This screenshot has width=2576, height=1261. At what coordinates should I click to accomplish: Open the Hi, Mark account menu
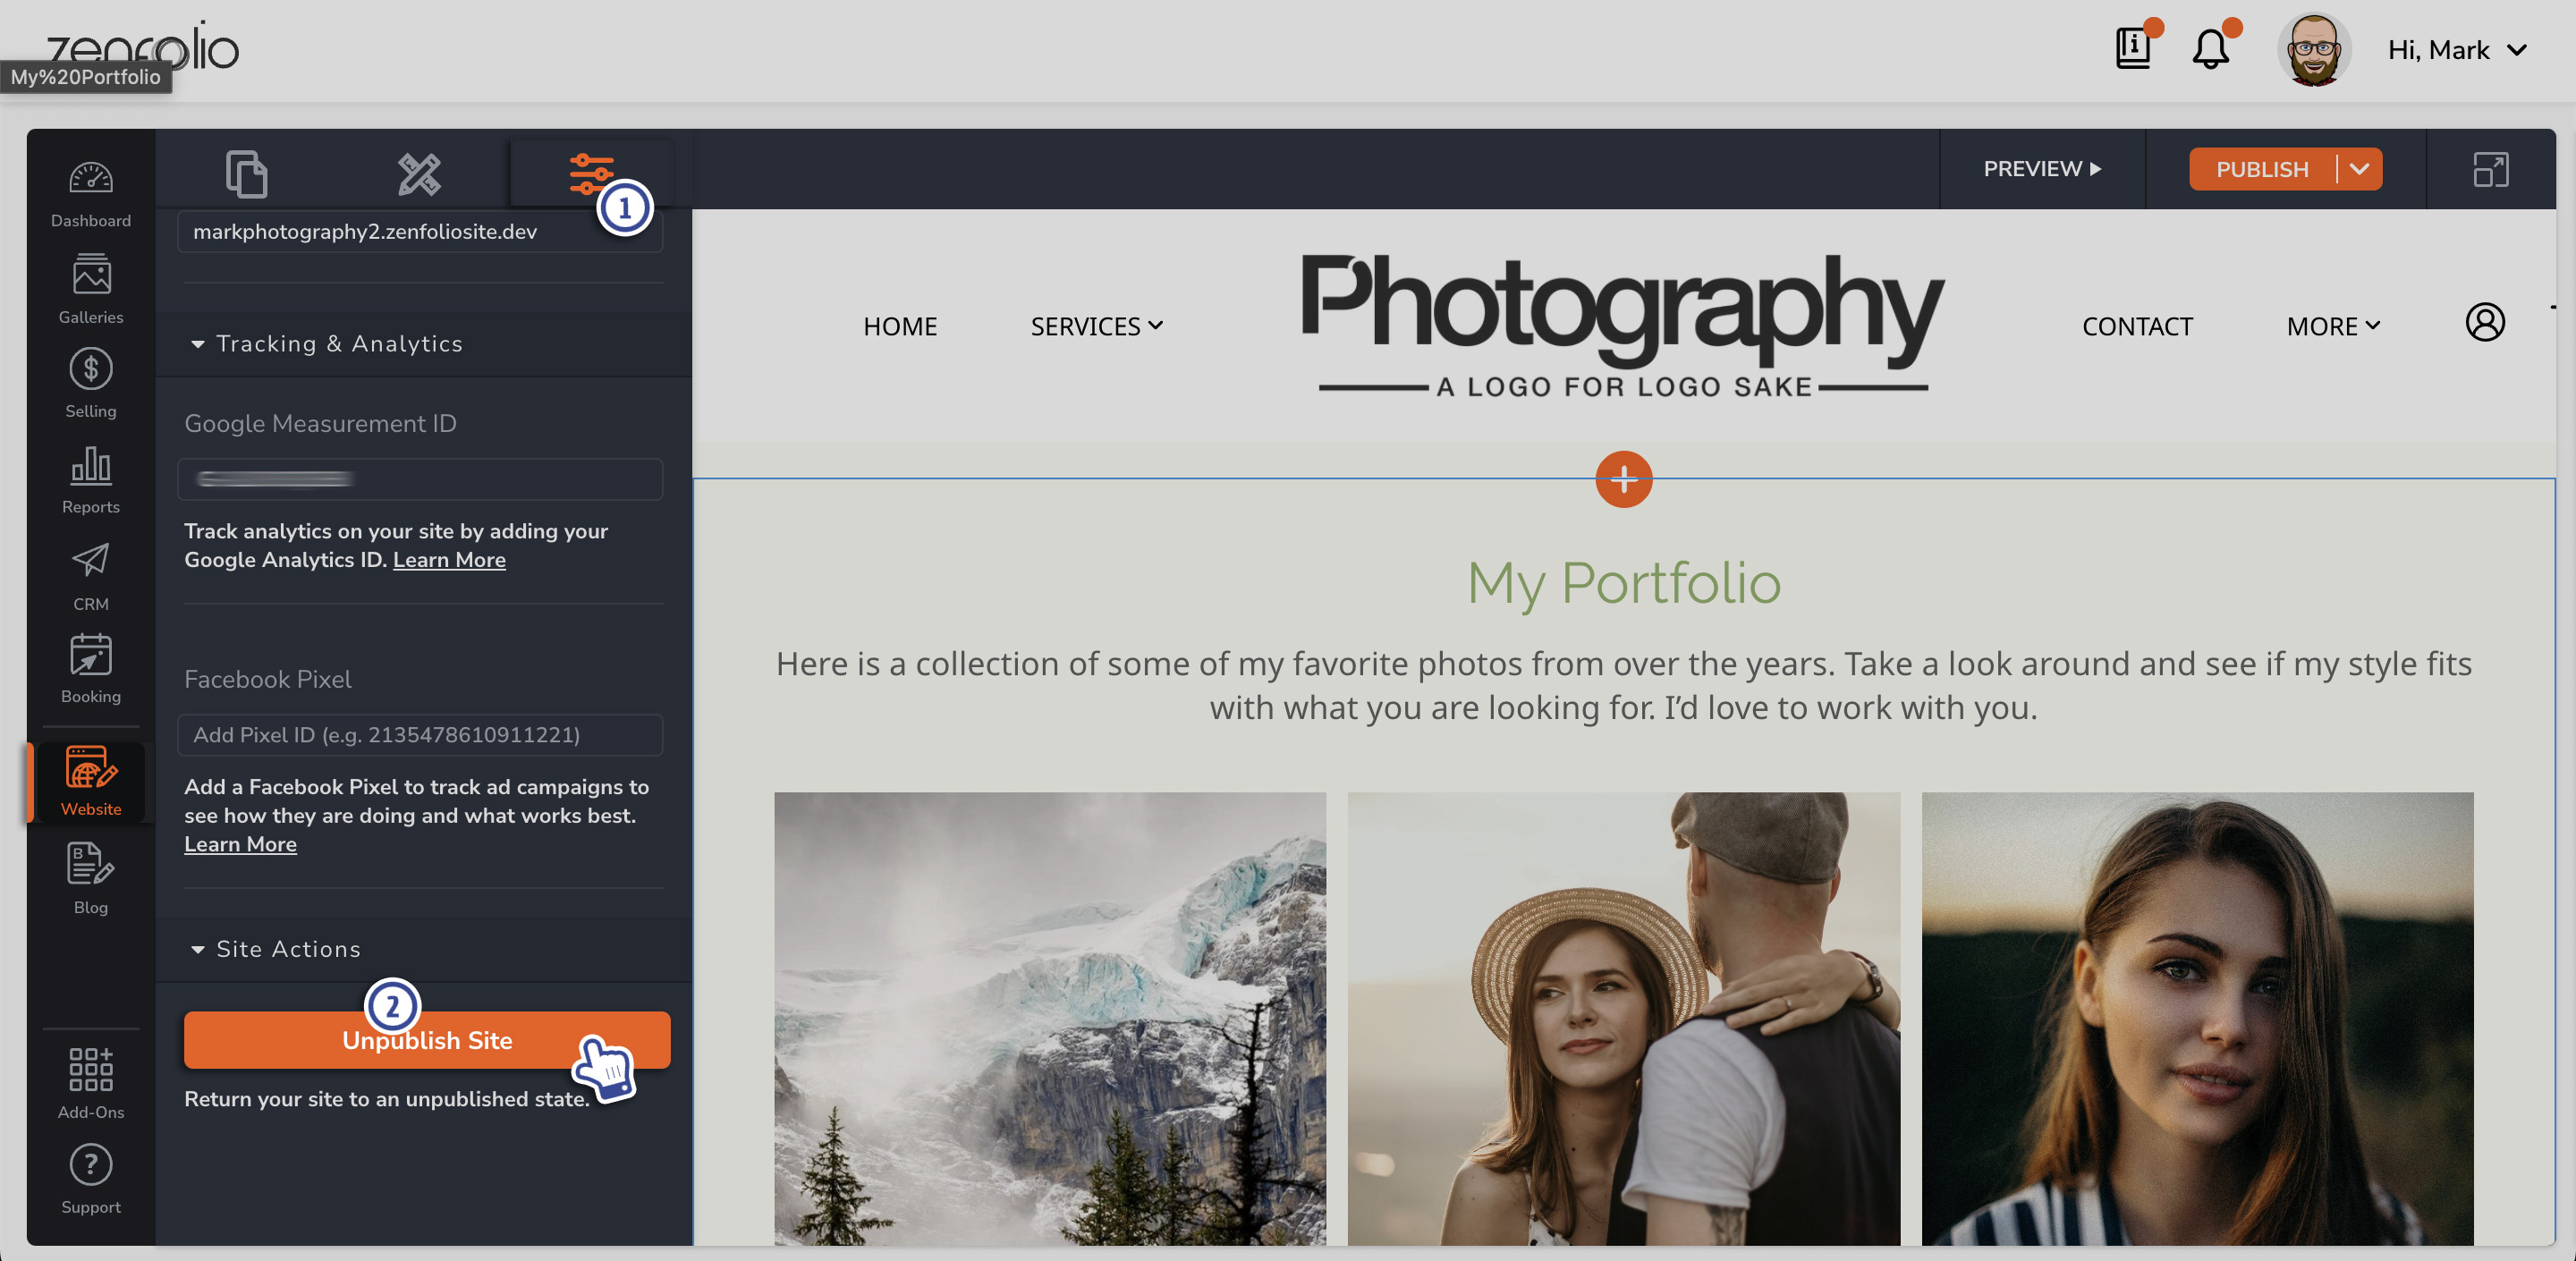pos(2456,50)
